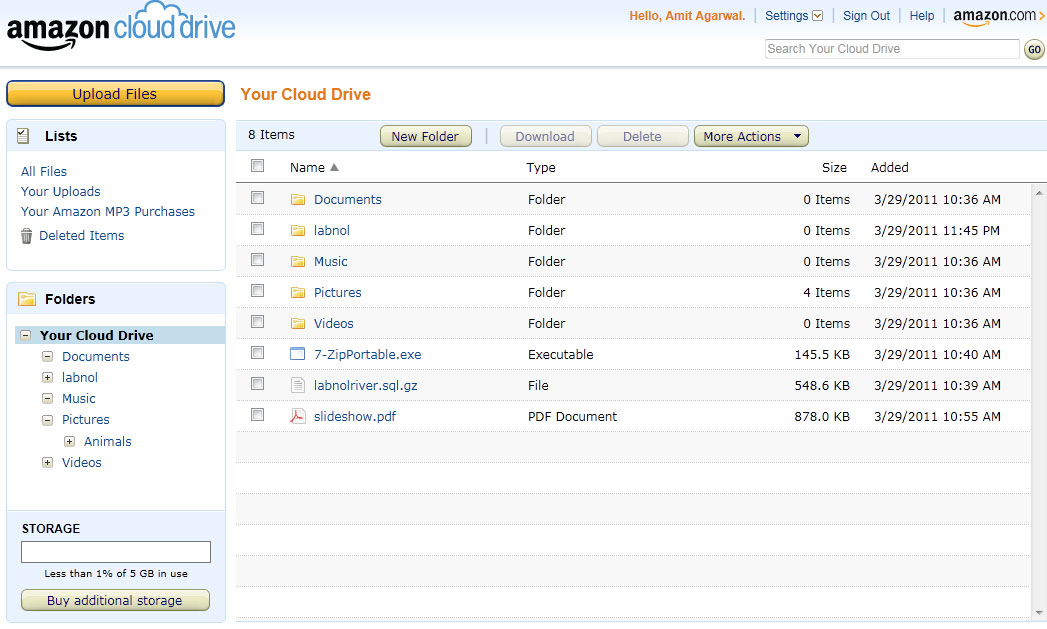
Task: Click the file list scrollbar up arrow
Action: tap(1039, 193)
